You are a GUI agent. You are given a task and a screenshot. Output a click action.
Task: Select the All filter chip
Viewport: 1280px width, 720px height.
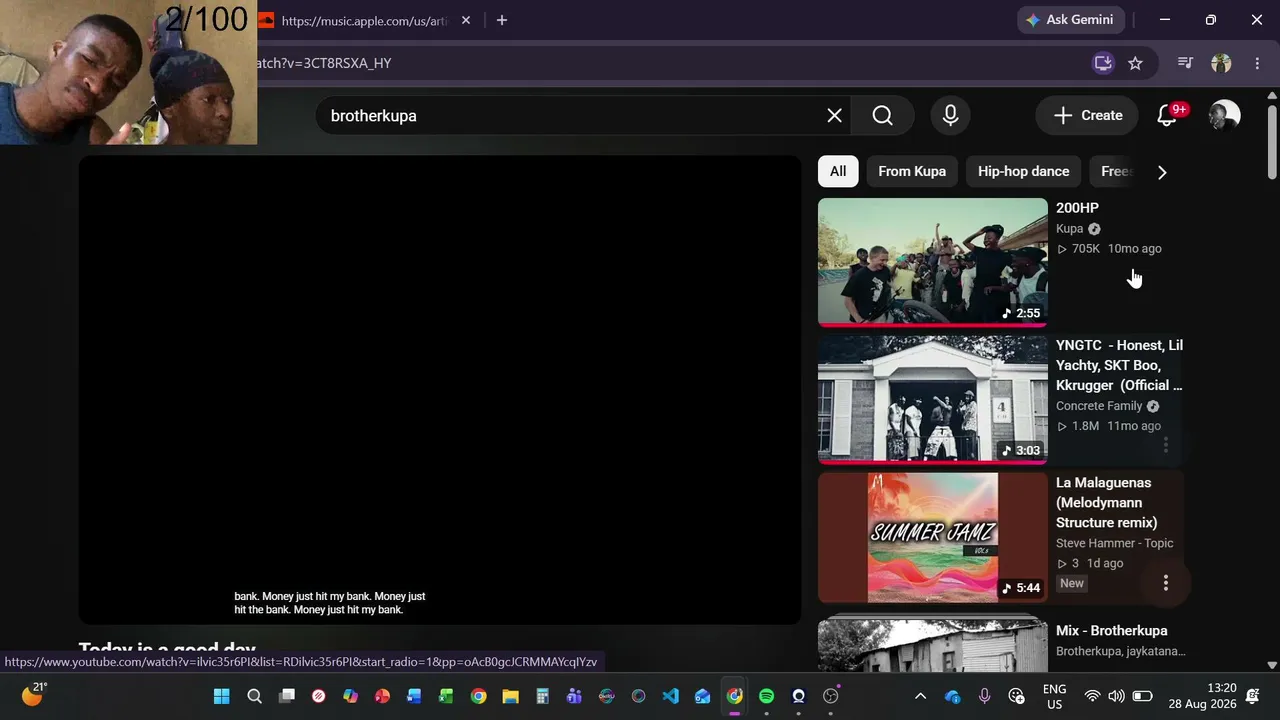point(838,172)
